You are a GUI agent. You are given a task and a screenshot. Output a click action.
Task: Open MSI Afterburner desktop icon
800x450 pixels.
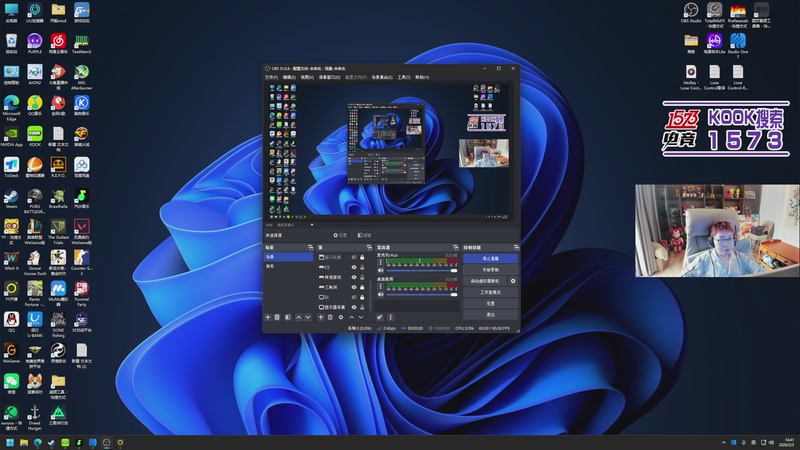82,77
